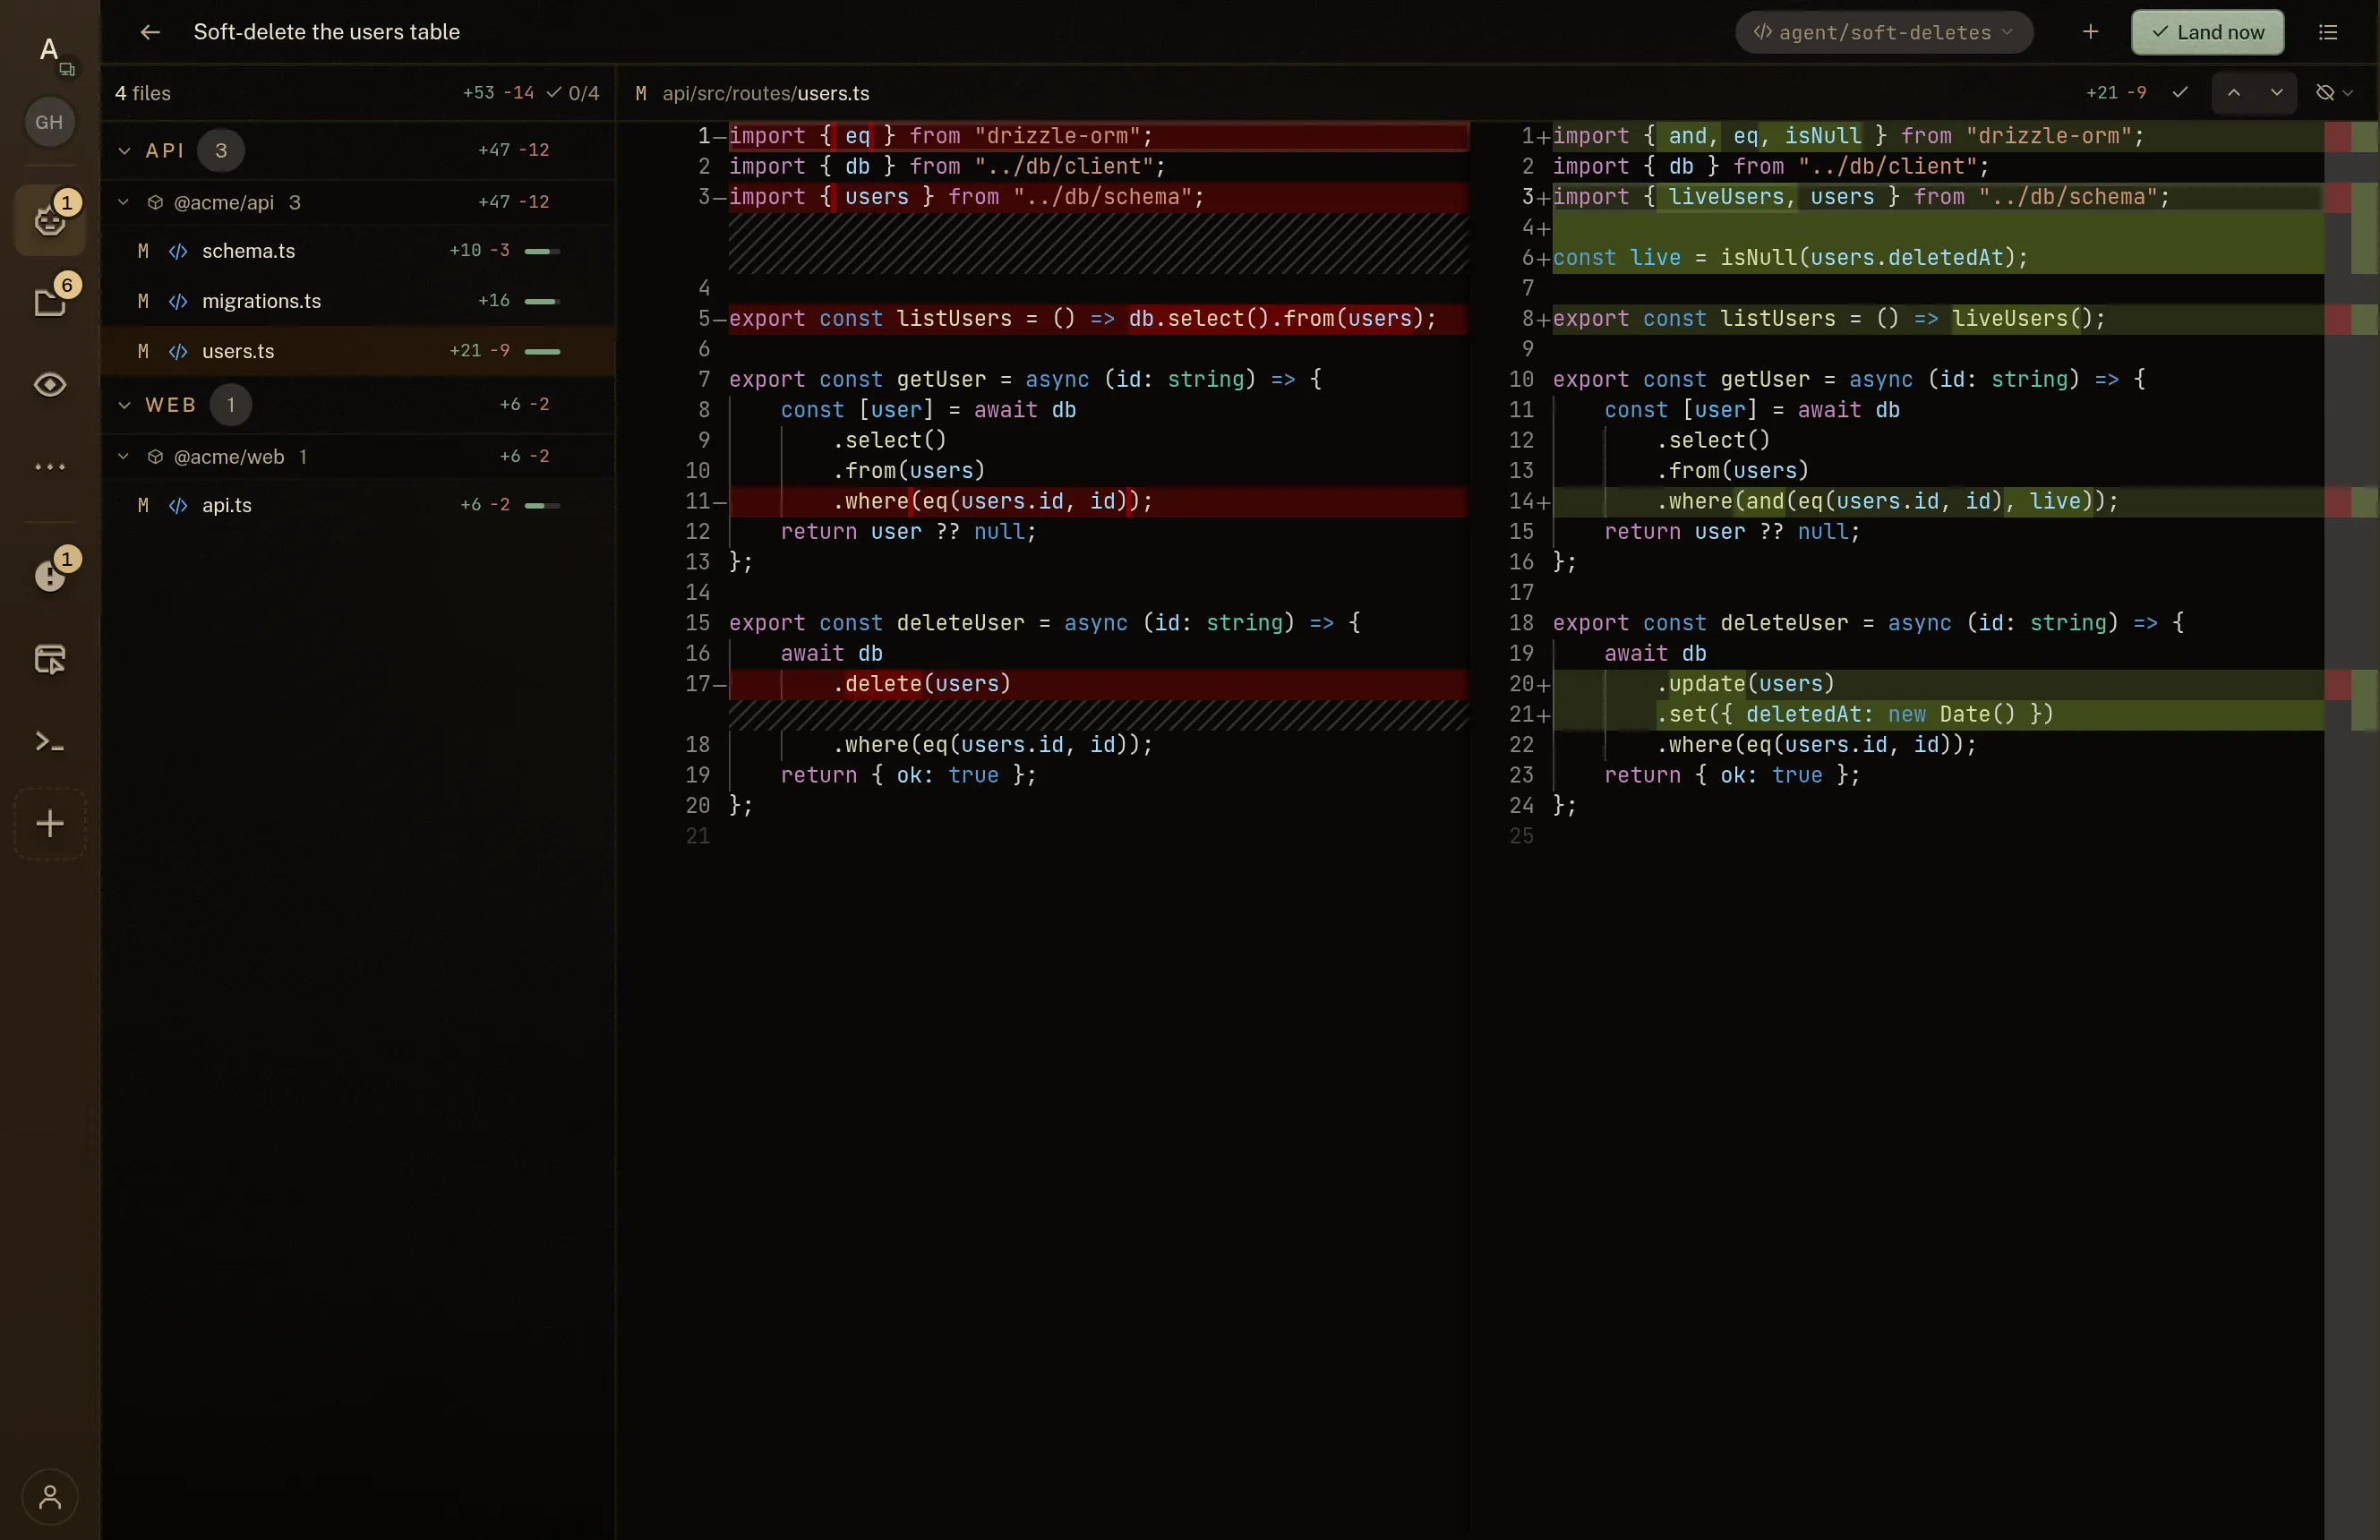The image size is (2380, 1540).
Task: Open the three-dots more icon in sidebar
Action: 50,466
